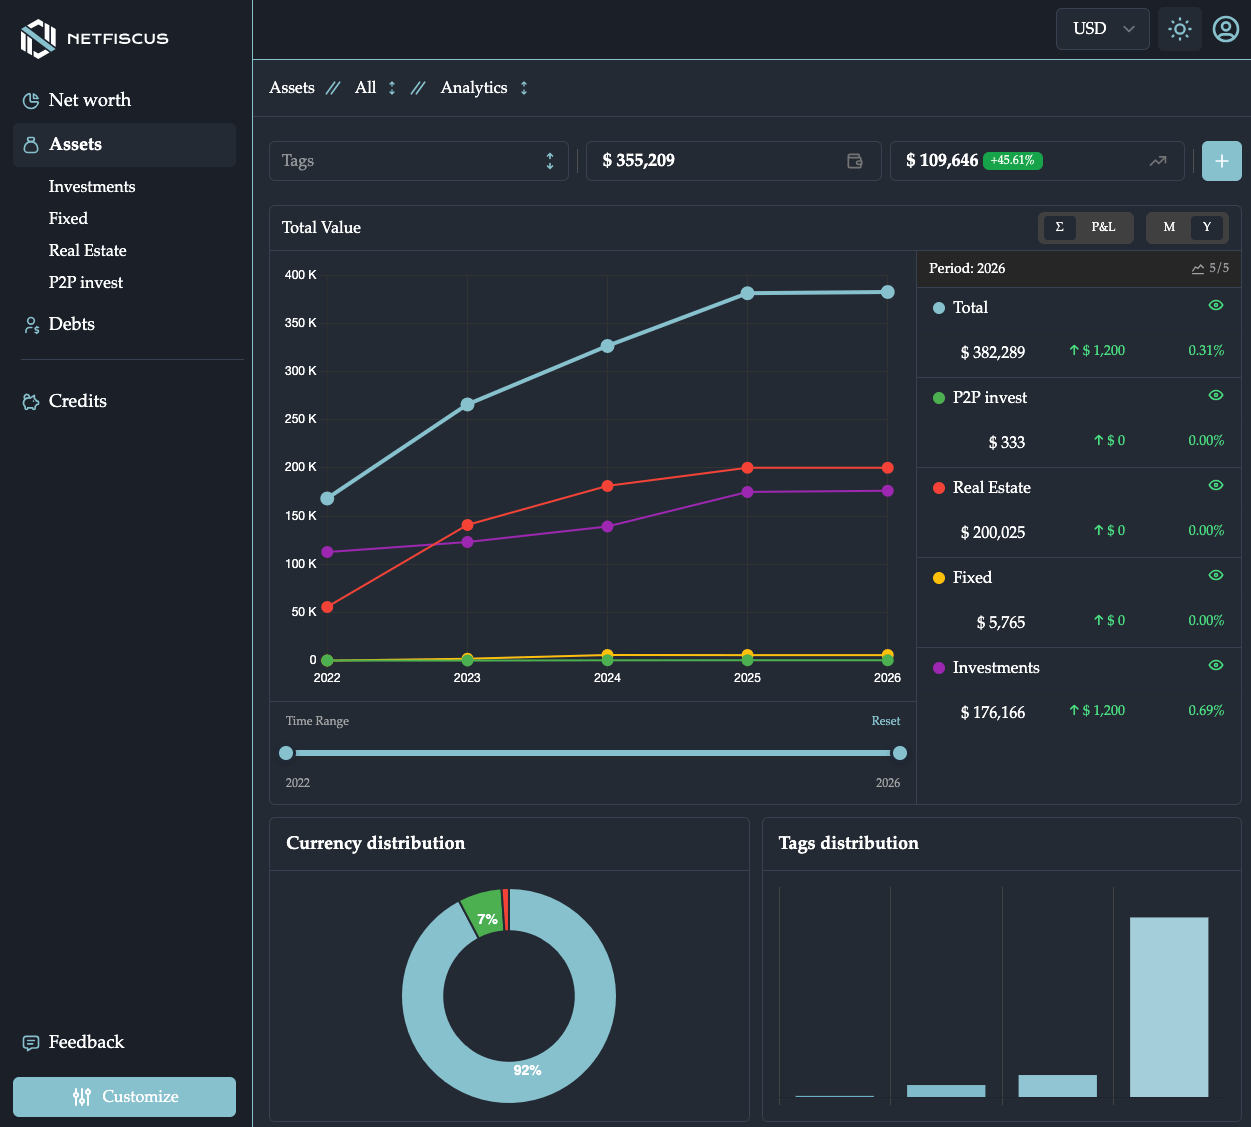Click the Customize sliders icon
Screen dimensions: 1251x1127
pyautogui.click(x=82, y=1097)
